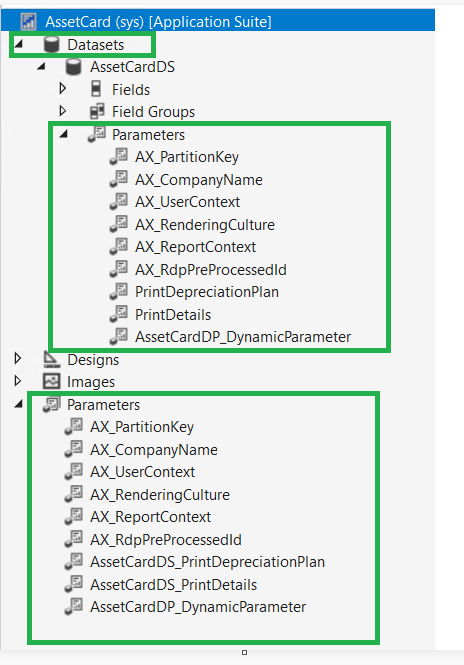Select AX_RenderingCulture under AssetCardDS parameters
The width and height of the screenshot is (464, 665).
(204, 225)
